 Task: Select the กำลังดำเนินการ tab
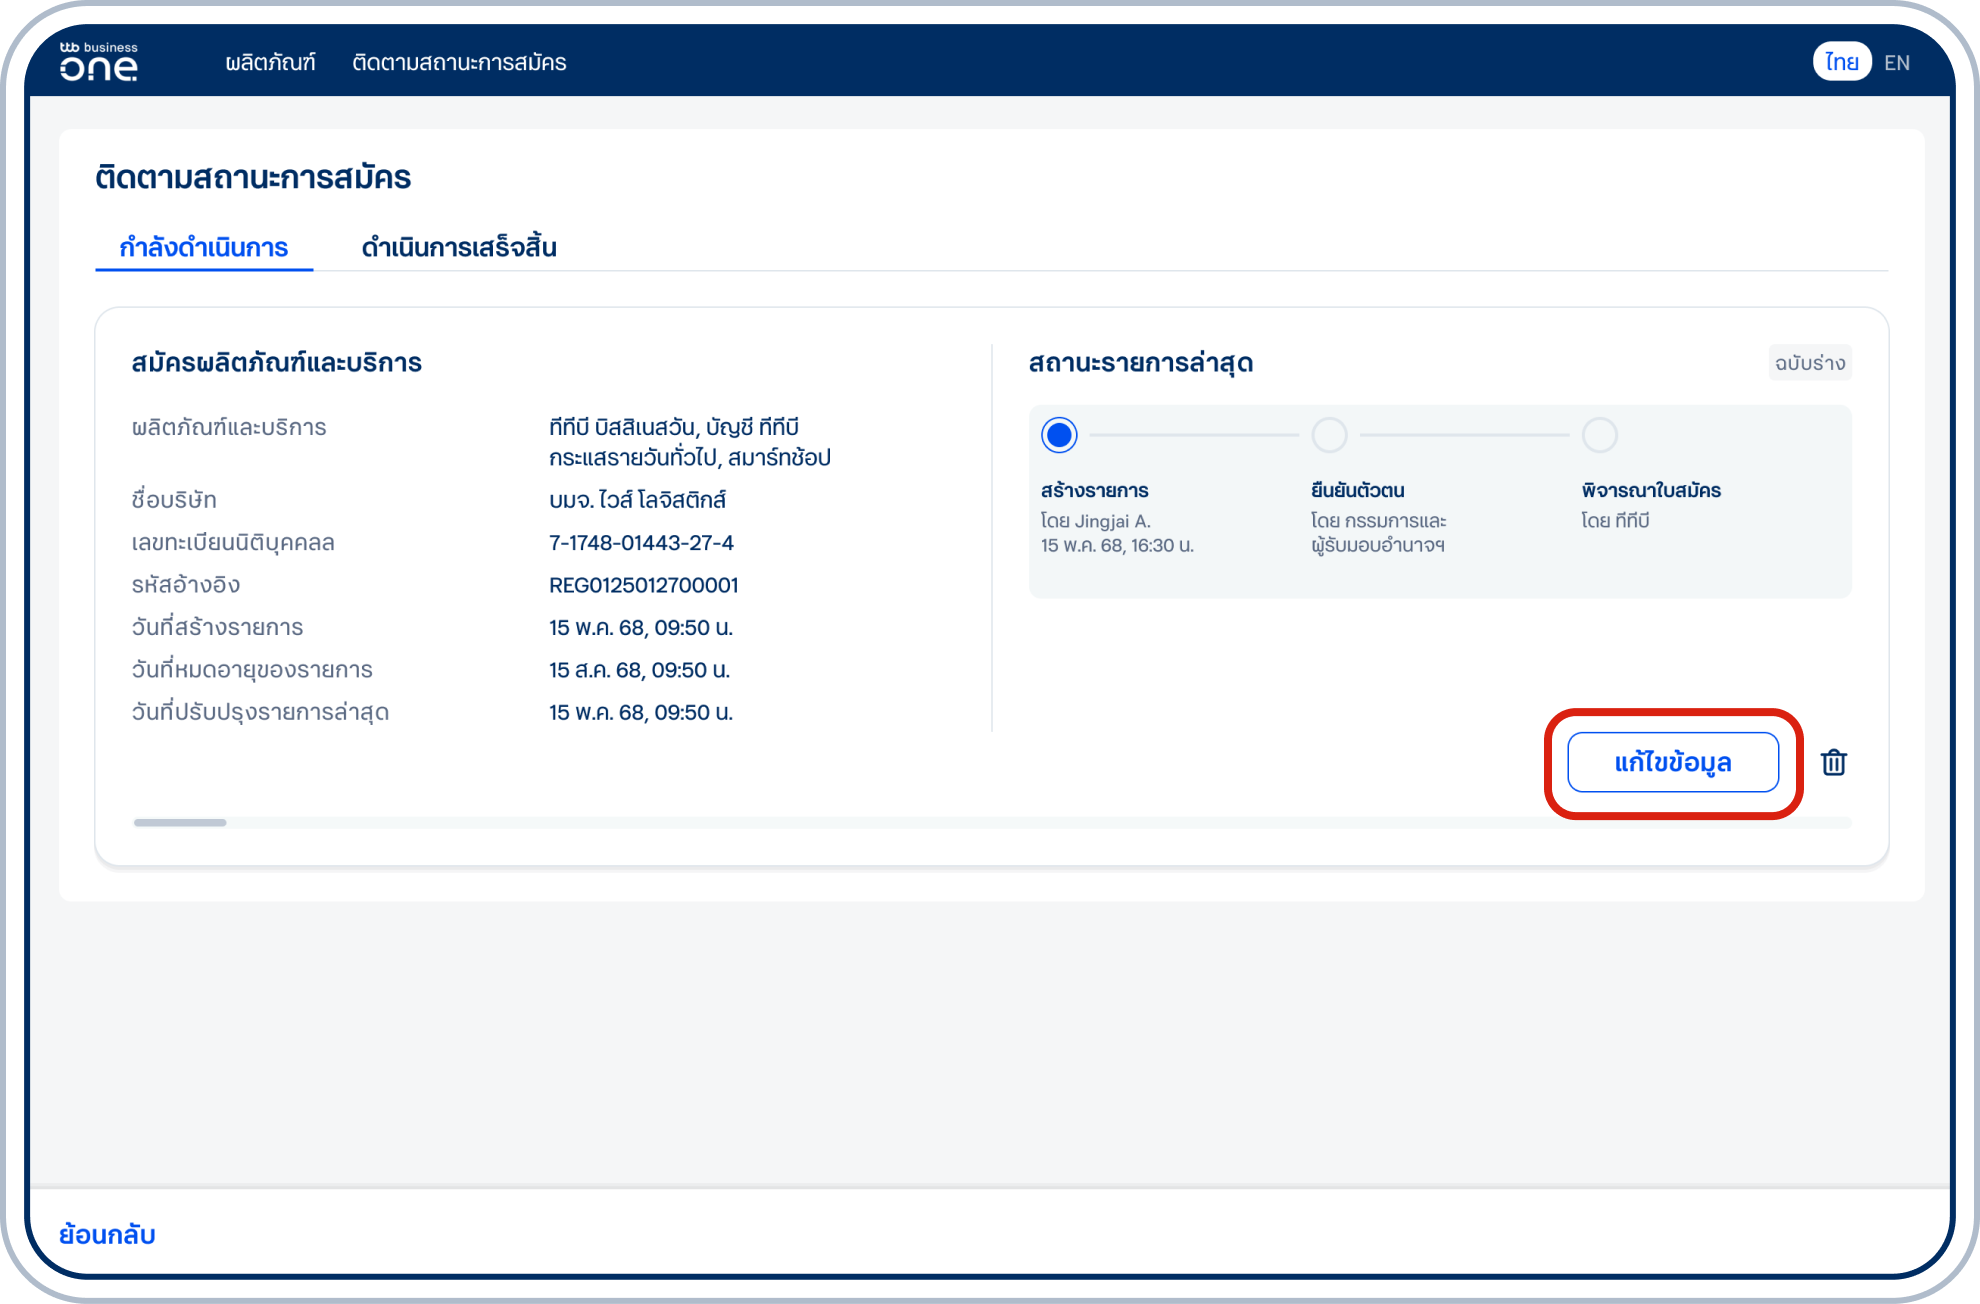(x=204, y=247)
